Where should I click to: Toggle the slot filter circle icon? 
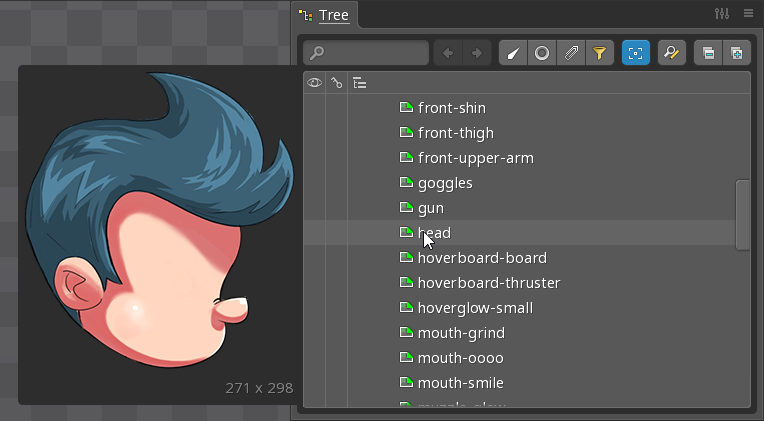coord(541,53)
